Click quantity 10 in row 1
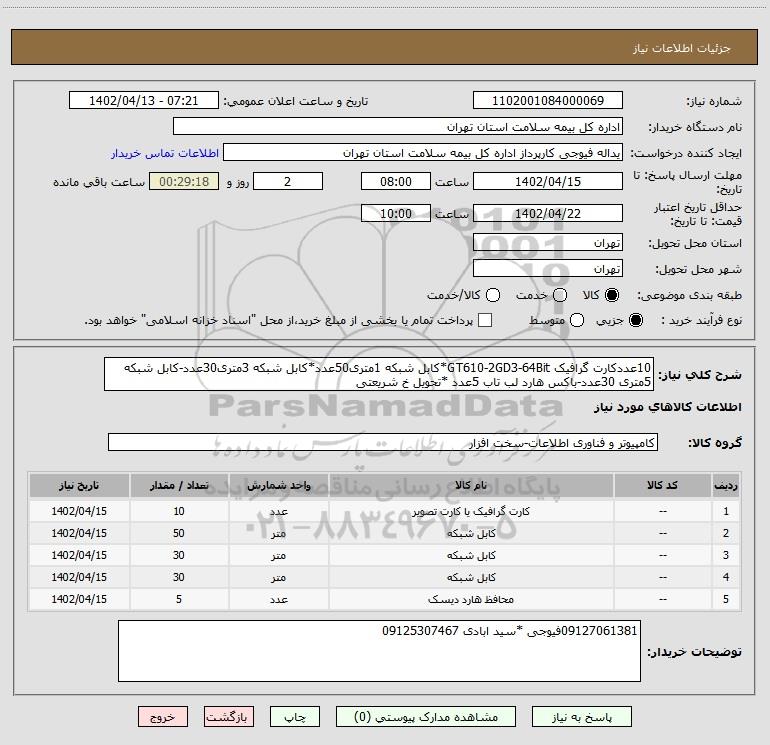 coord(179,511)
